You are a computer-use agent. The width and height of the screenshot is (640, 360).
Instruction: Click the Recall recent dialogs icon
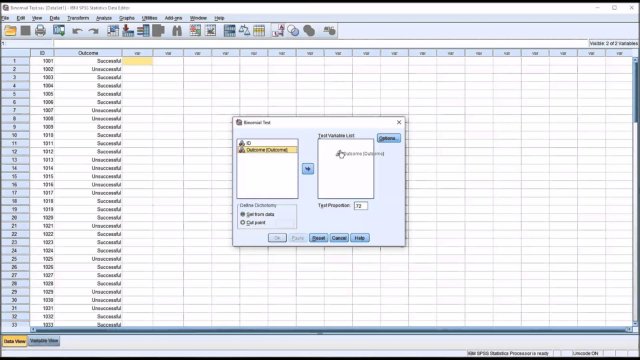click(x=59, y=31)
